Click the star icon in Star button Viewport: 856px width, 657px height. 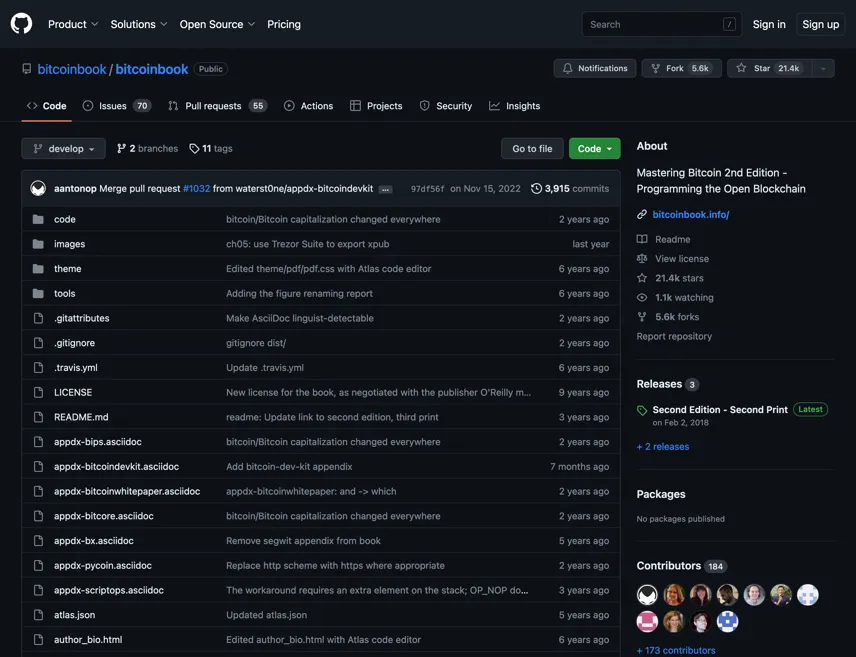(741, 68)
